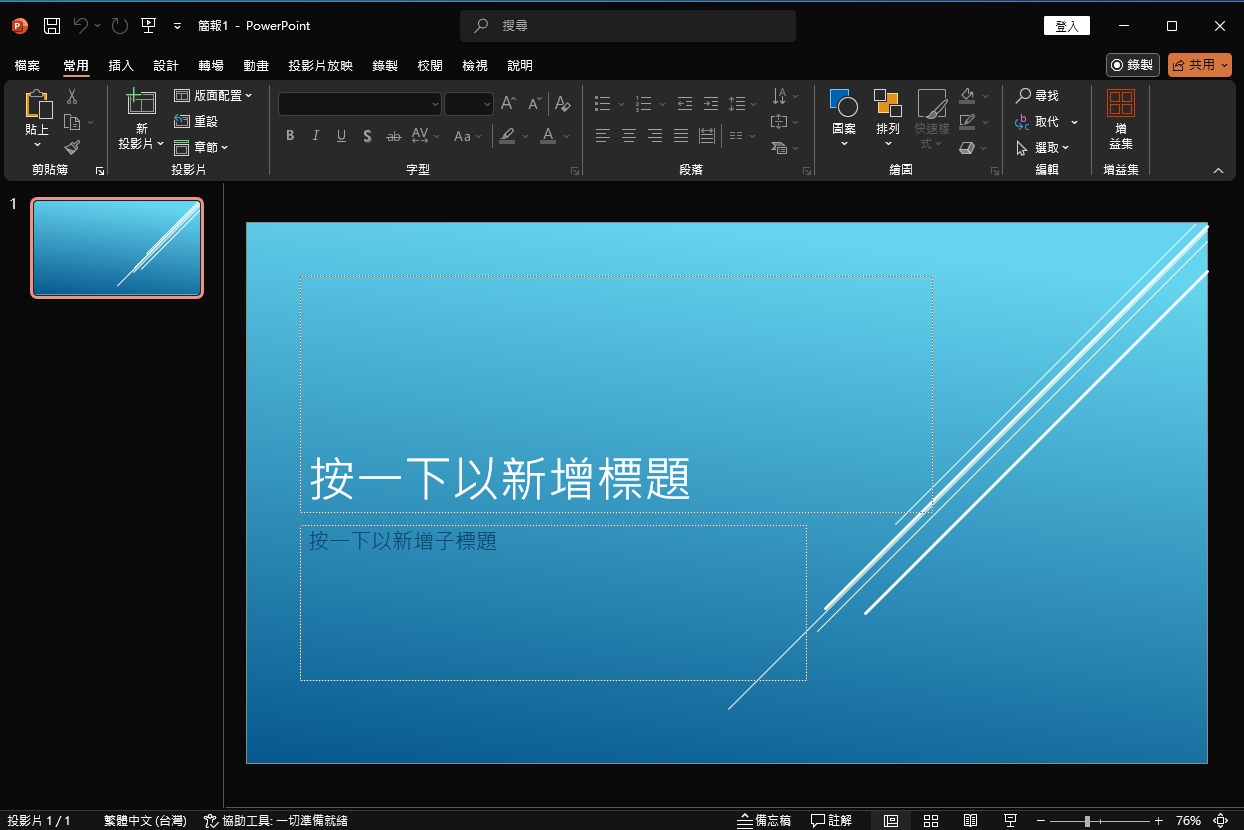Click the Sign in (登入) button
1244x830 pixels.
click(1066, 26)
